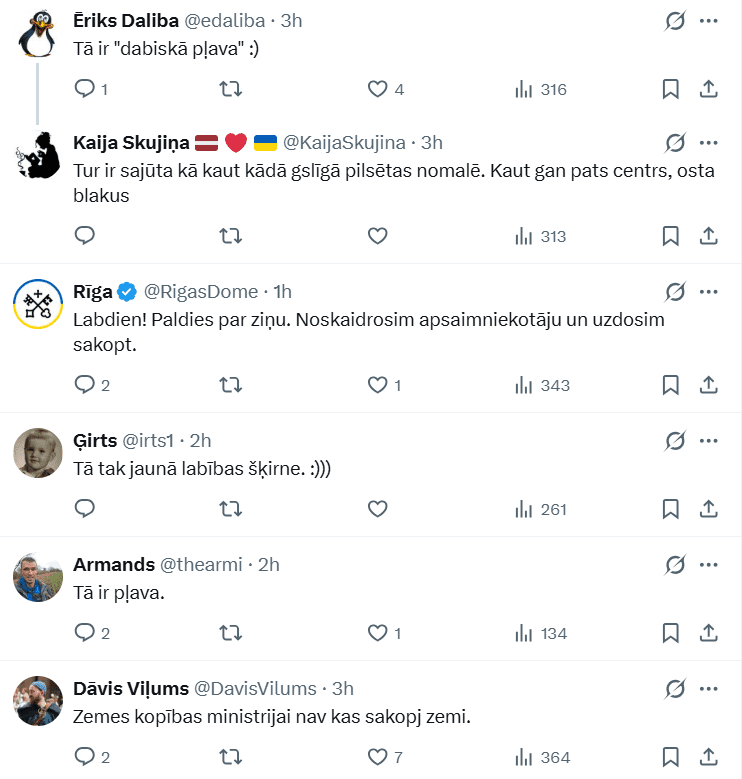Share Dāvis Viļums' tweet
The image size is (742, 779).
tap(708, 757)
